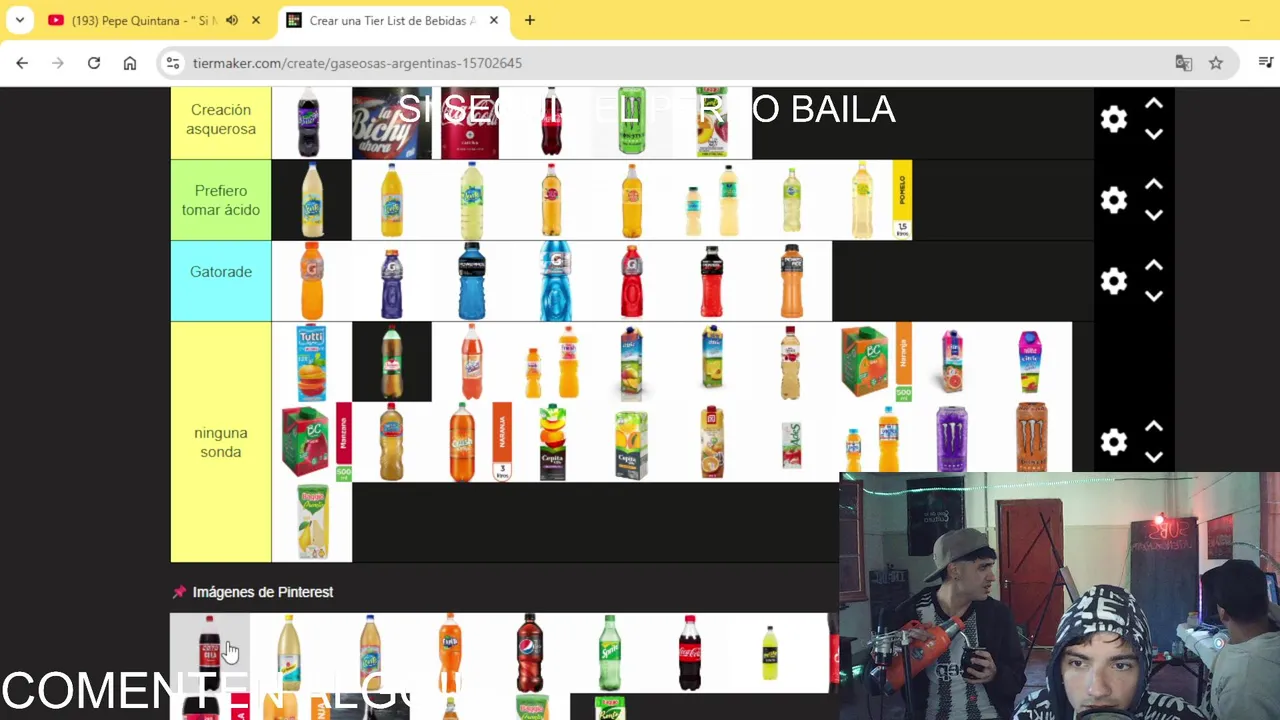1280x720 pixels.
Task: Click the Imágenes de Pinterest heading
Action: pyautogui.click(x=263, y=592)
